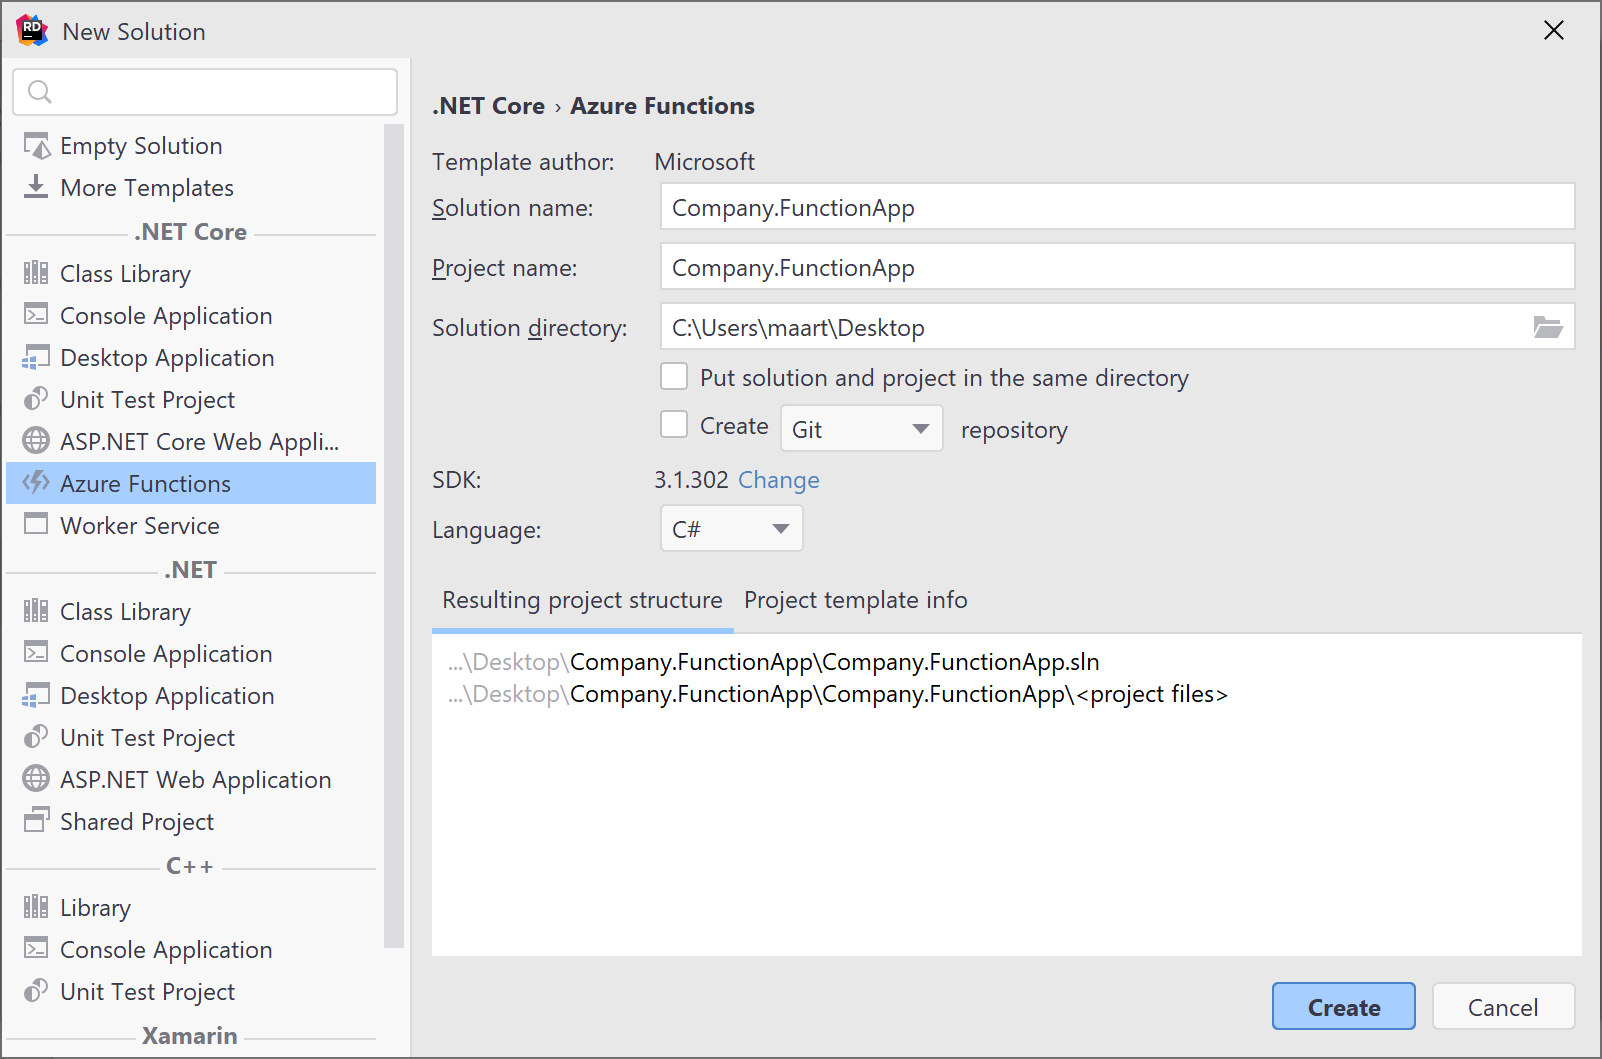The height and width of the screenshot is (1059, 1602).
Task: Click the Rider logo in title bar
Action: tap(32, 31)
